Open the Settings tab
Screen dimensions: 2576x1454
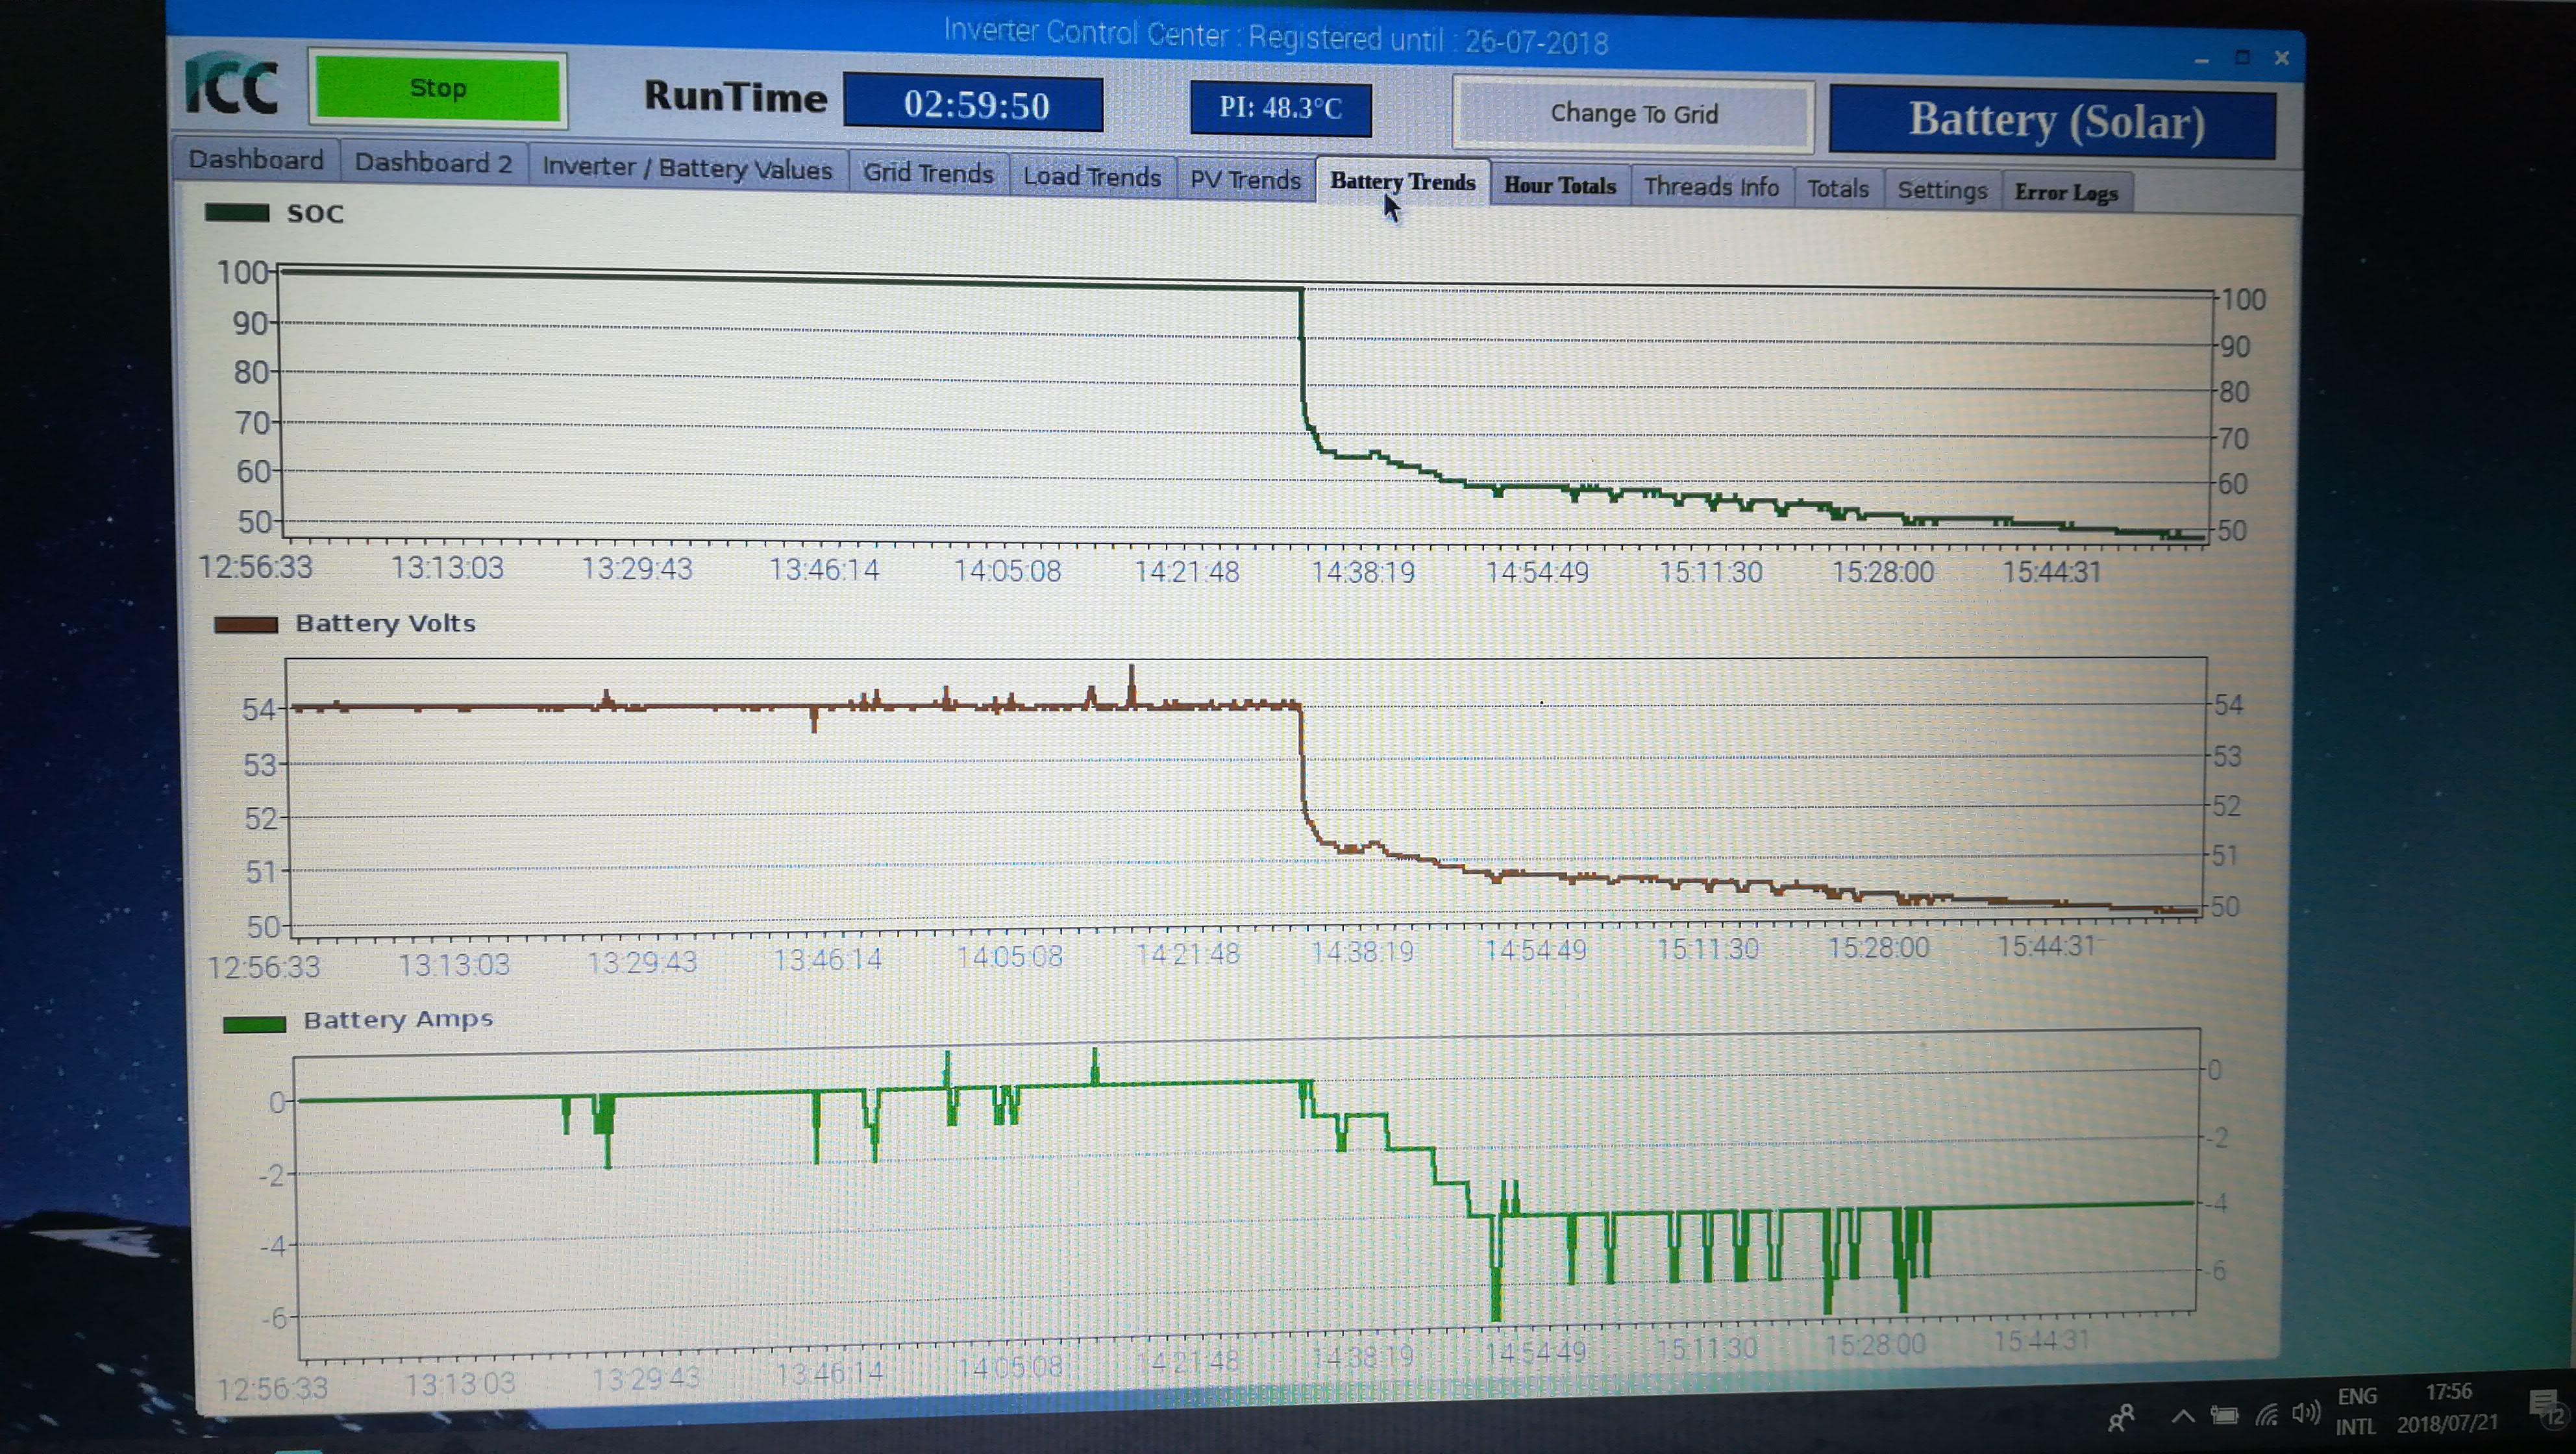[1942, 190]
